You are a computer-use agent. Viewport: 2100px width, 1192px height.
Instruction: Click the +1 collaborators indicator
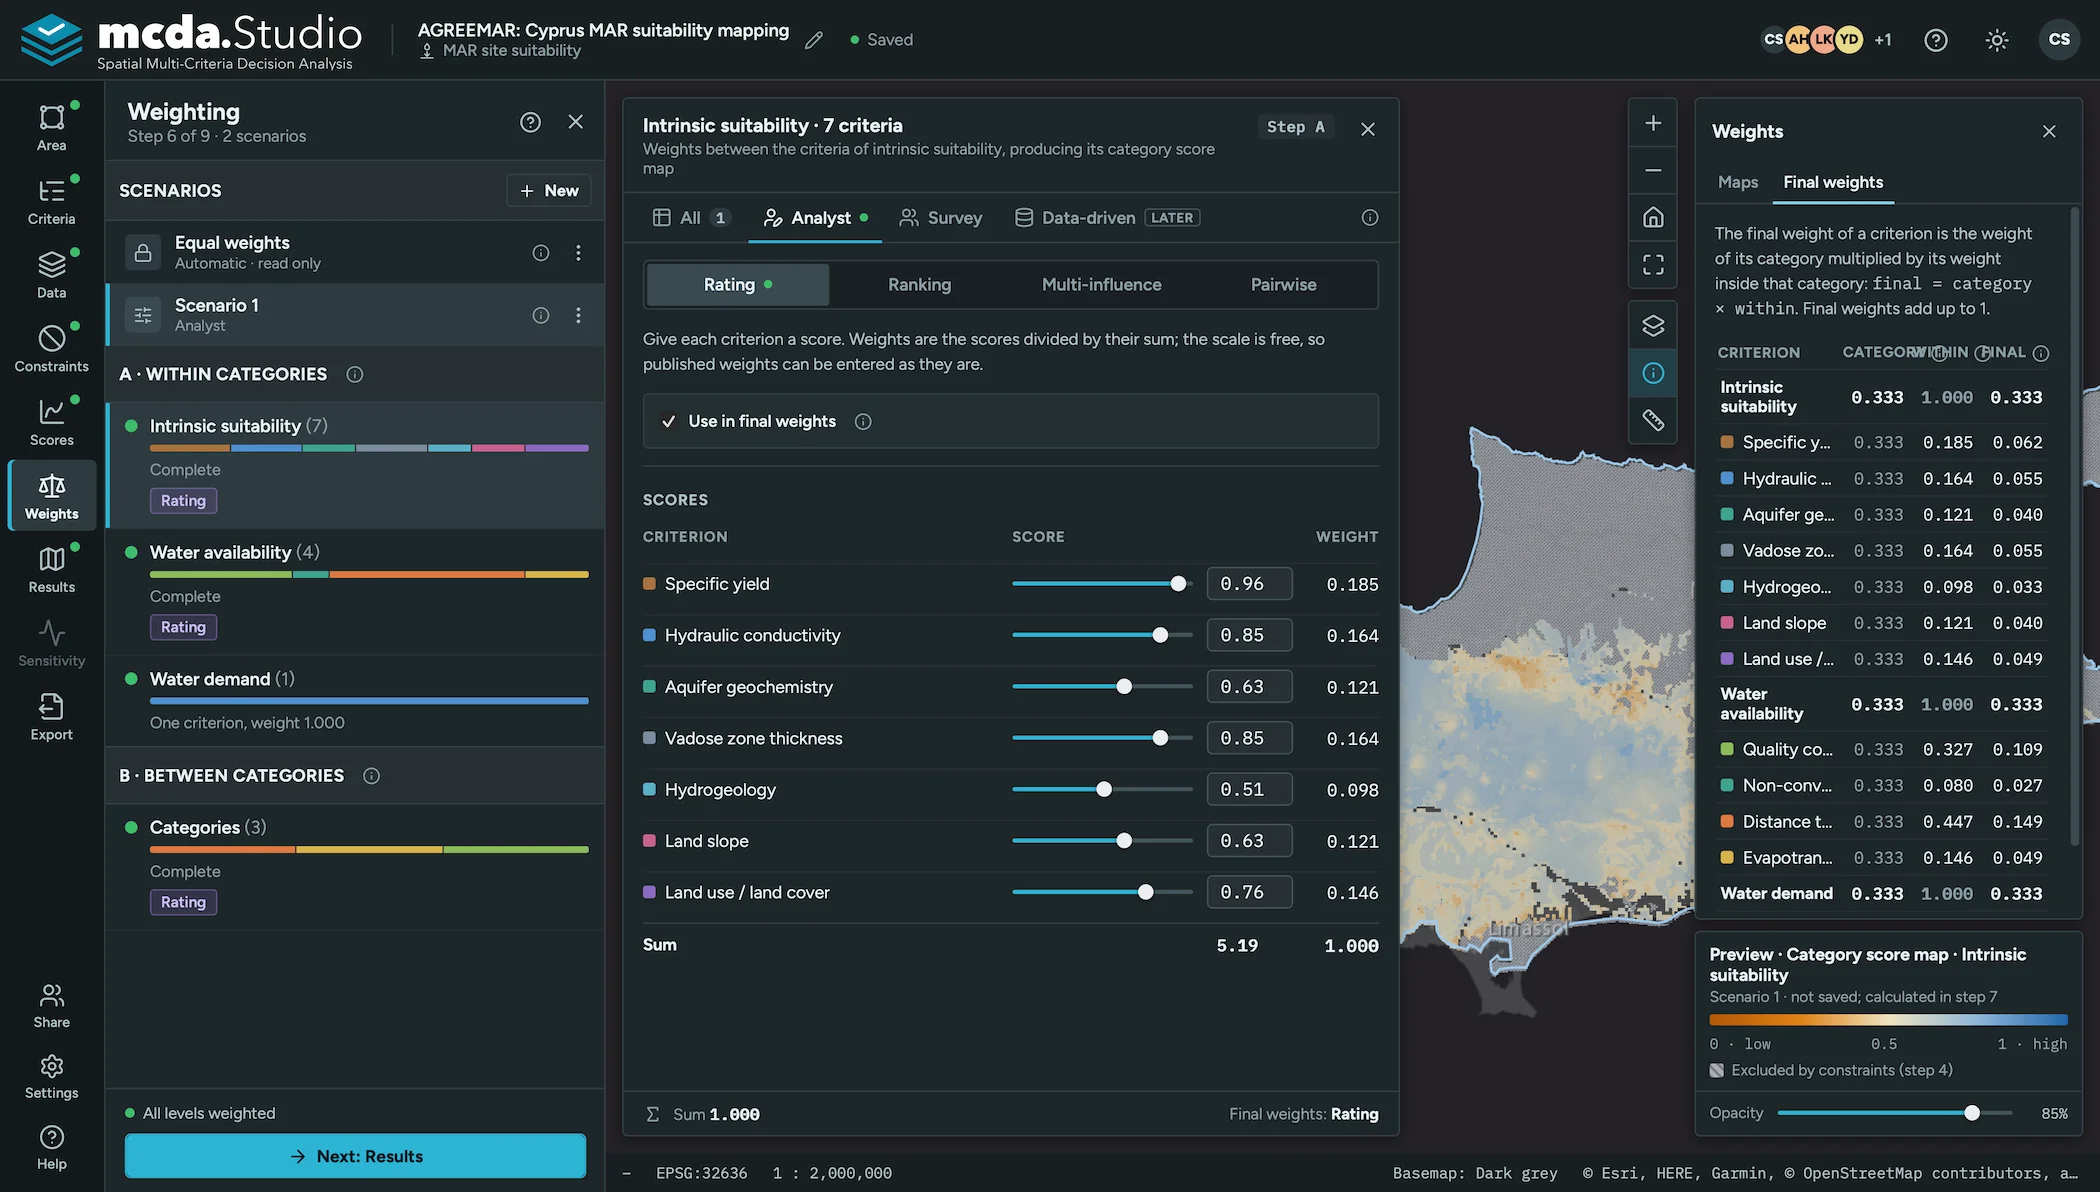click(x=1882, y=40)
